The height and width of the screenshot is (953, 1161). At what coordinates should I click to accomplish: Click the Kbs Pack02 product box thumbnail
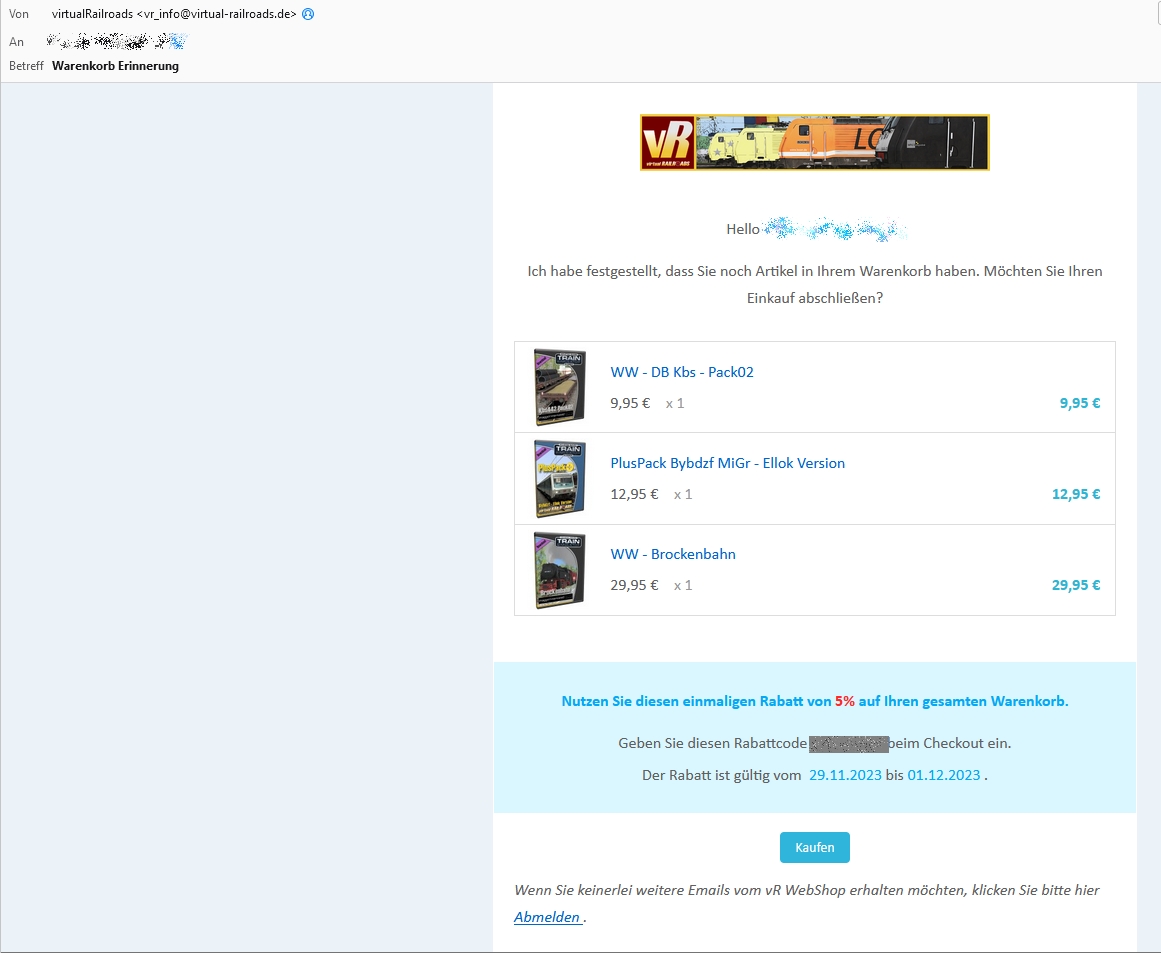tap(560, 387)
